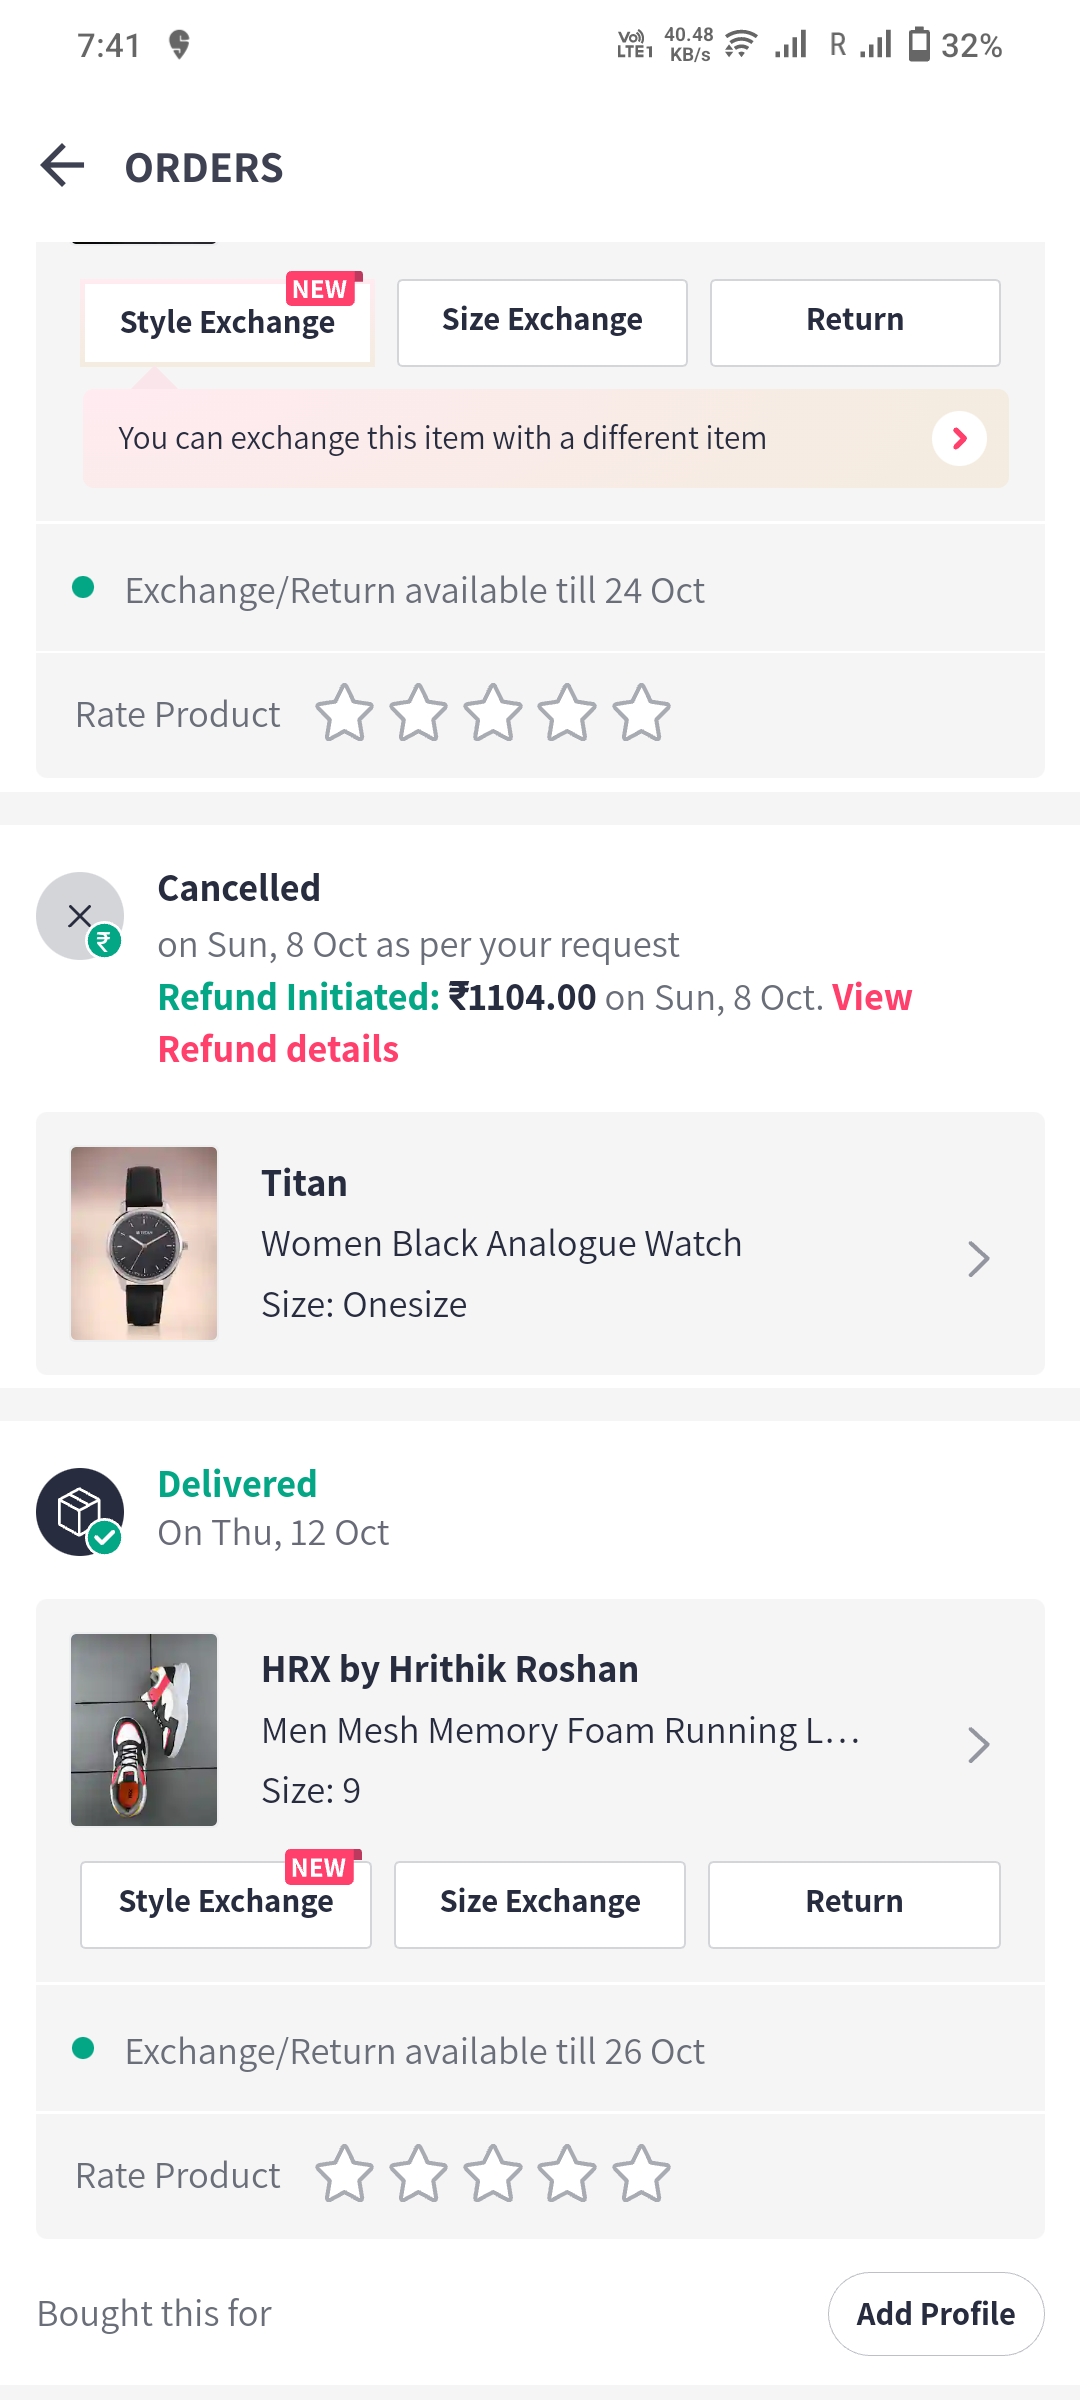Image resolution: width=1080 pixels, height=2400 pixels.
Task: Give the top product one star
Action: click(x=344, y=714)
